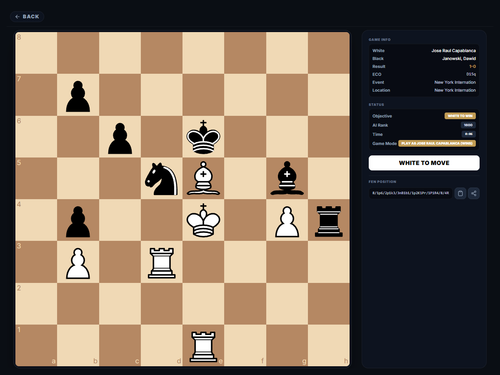Image resolution: width=500 pixels, height=375 pixels.
Task: Click the empty f6 square
Action: (245, 137)
